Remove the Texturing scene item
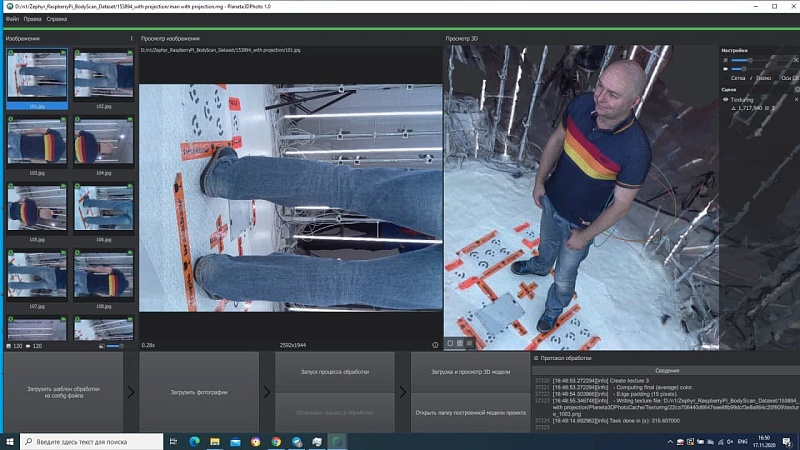 (x=796, y=100)
